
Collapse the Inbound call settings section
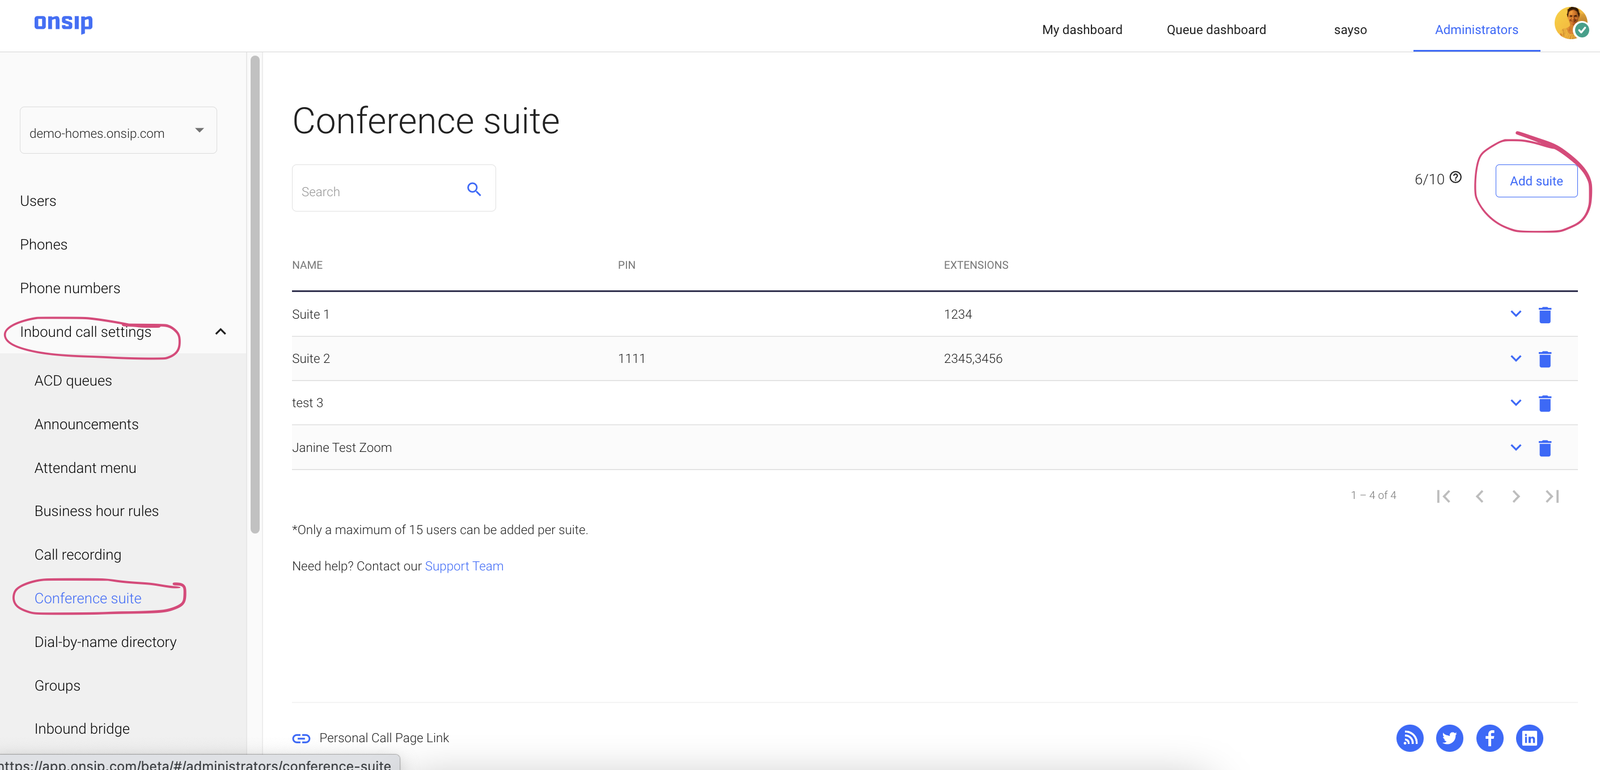pyautogui.click(x=221, y=332)
